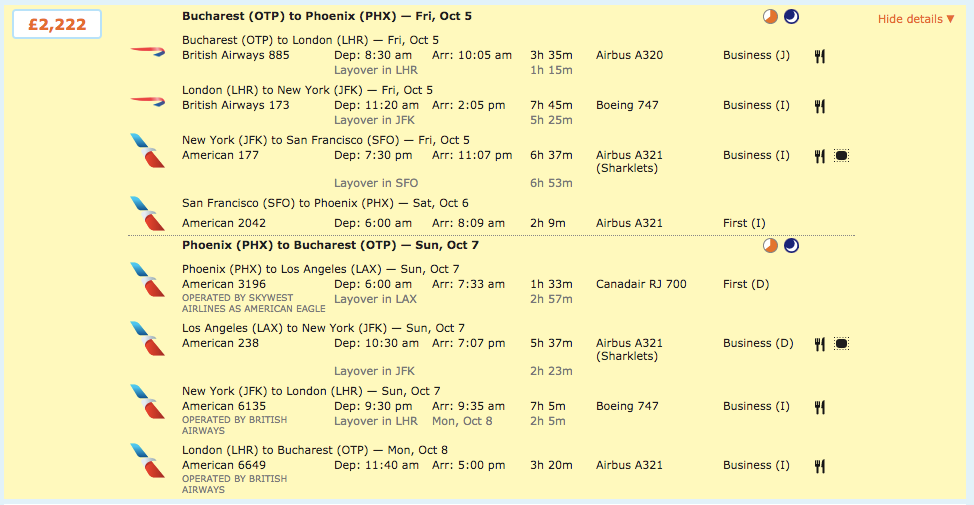Click meal icon for American 6649 flight
Screen dimensions: 974x505
pyautogui.click(x=819, y=465)
